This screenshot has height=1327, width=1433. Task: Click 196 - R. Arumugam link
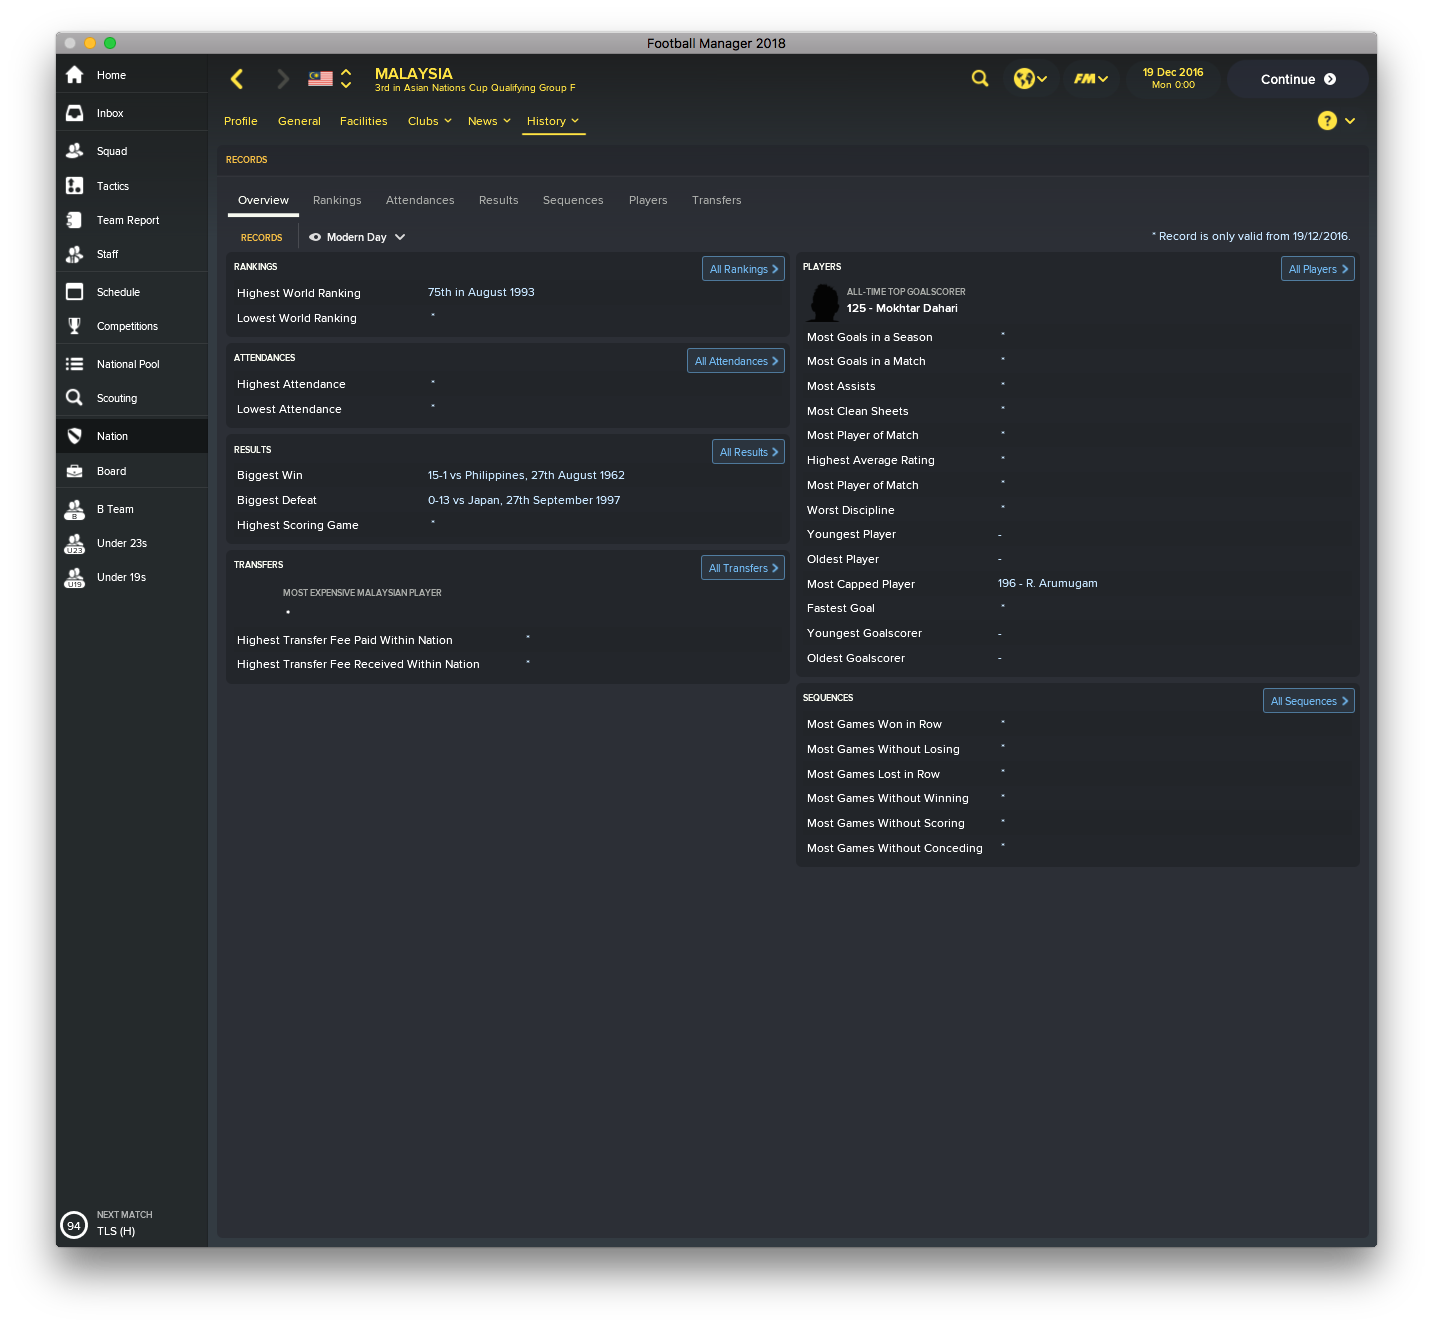point(1047,583)
